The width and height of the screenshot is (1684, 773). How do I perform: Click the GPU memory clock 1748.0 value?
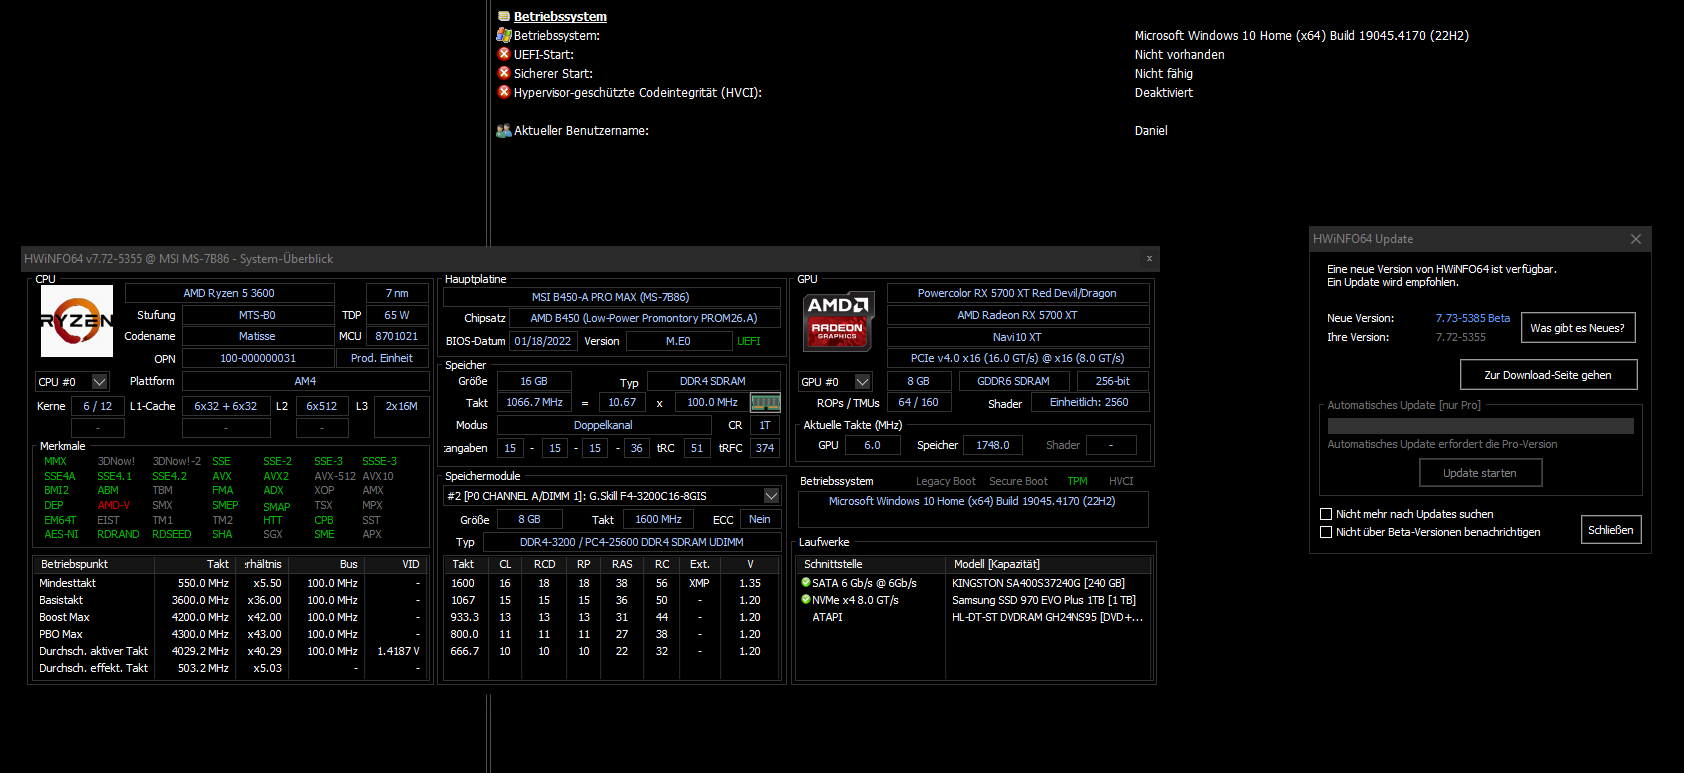[993, 445]
